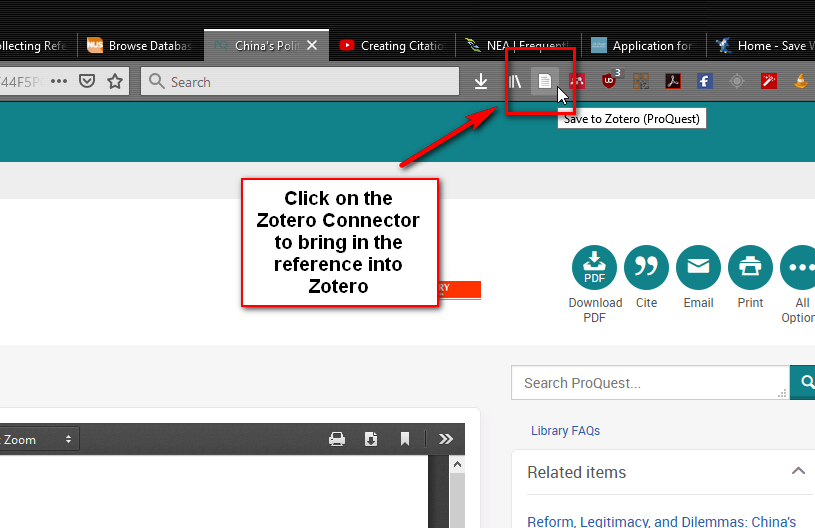
Task: Switch to Application for tab
Action: tap(644, 46)
